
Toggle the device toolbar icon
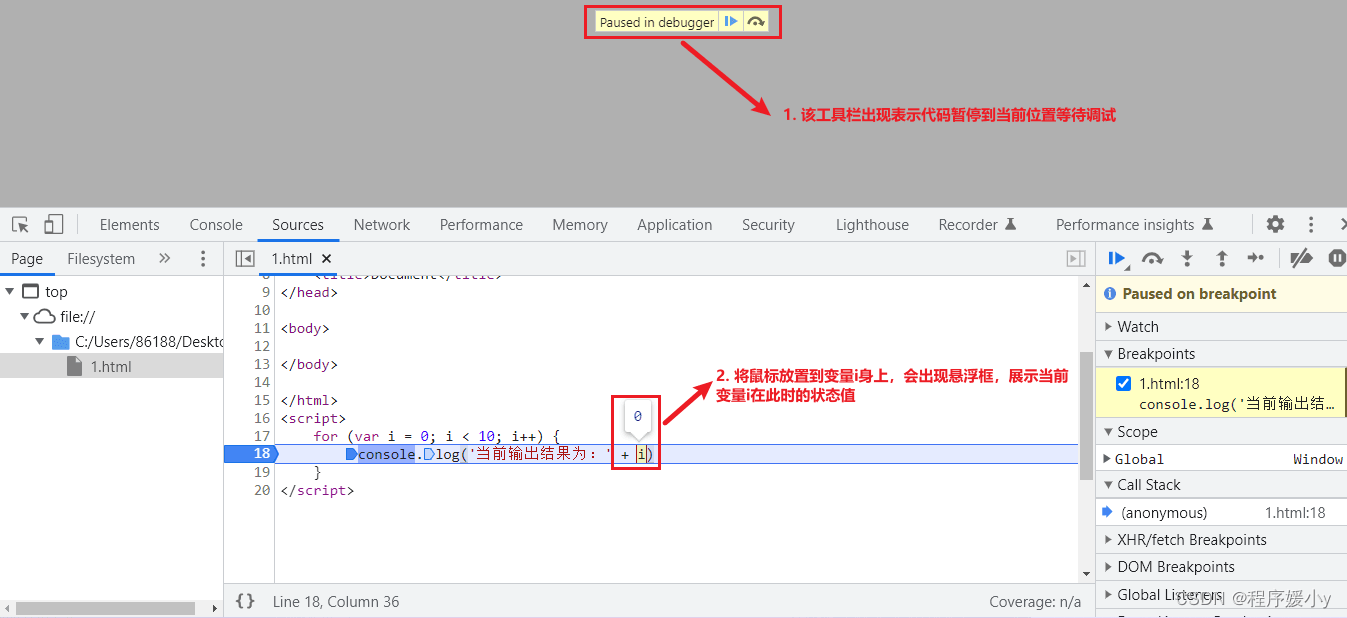click(x=54, y=225)
